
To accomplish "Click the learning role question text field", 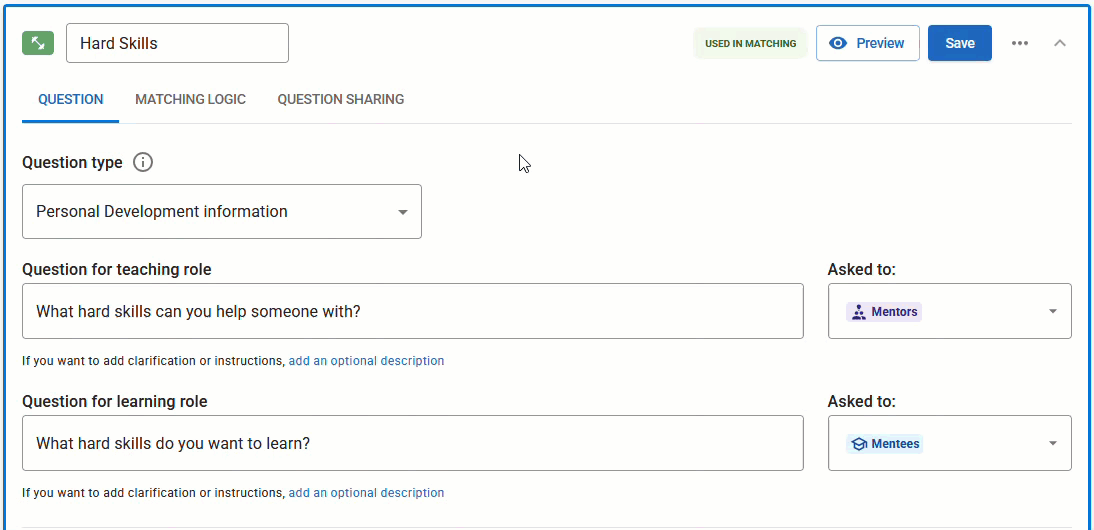I will pyautogui.click(x=412, y=443).
